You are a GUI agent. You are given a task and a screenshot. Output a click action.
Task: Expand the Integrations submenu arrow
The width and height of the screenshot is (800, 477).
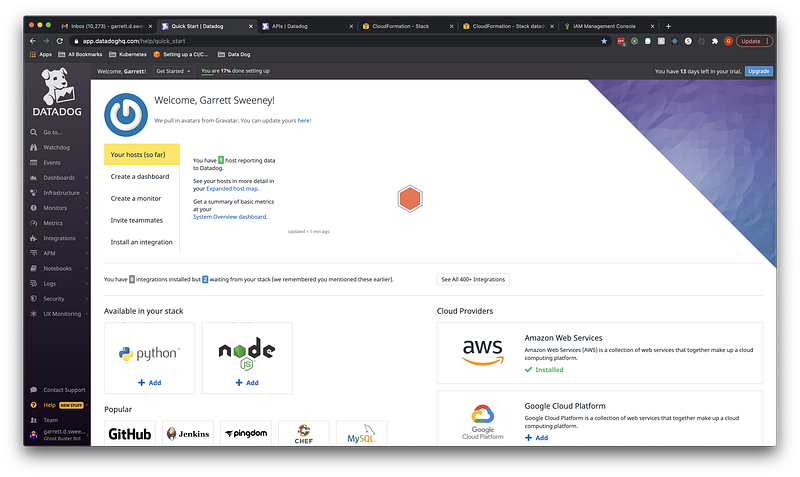click(87, 238)
